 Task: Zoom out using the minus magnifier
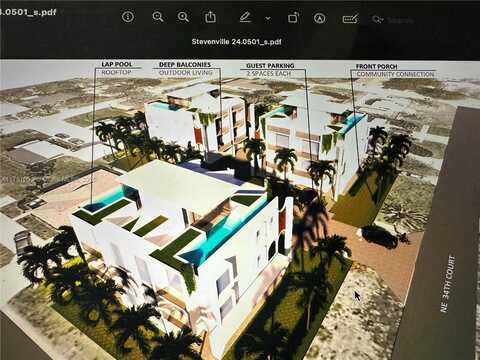click(158, 17)
